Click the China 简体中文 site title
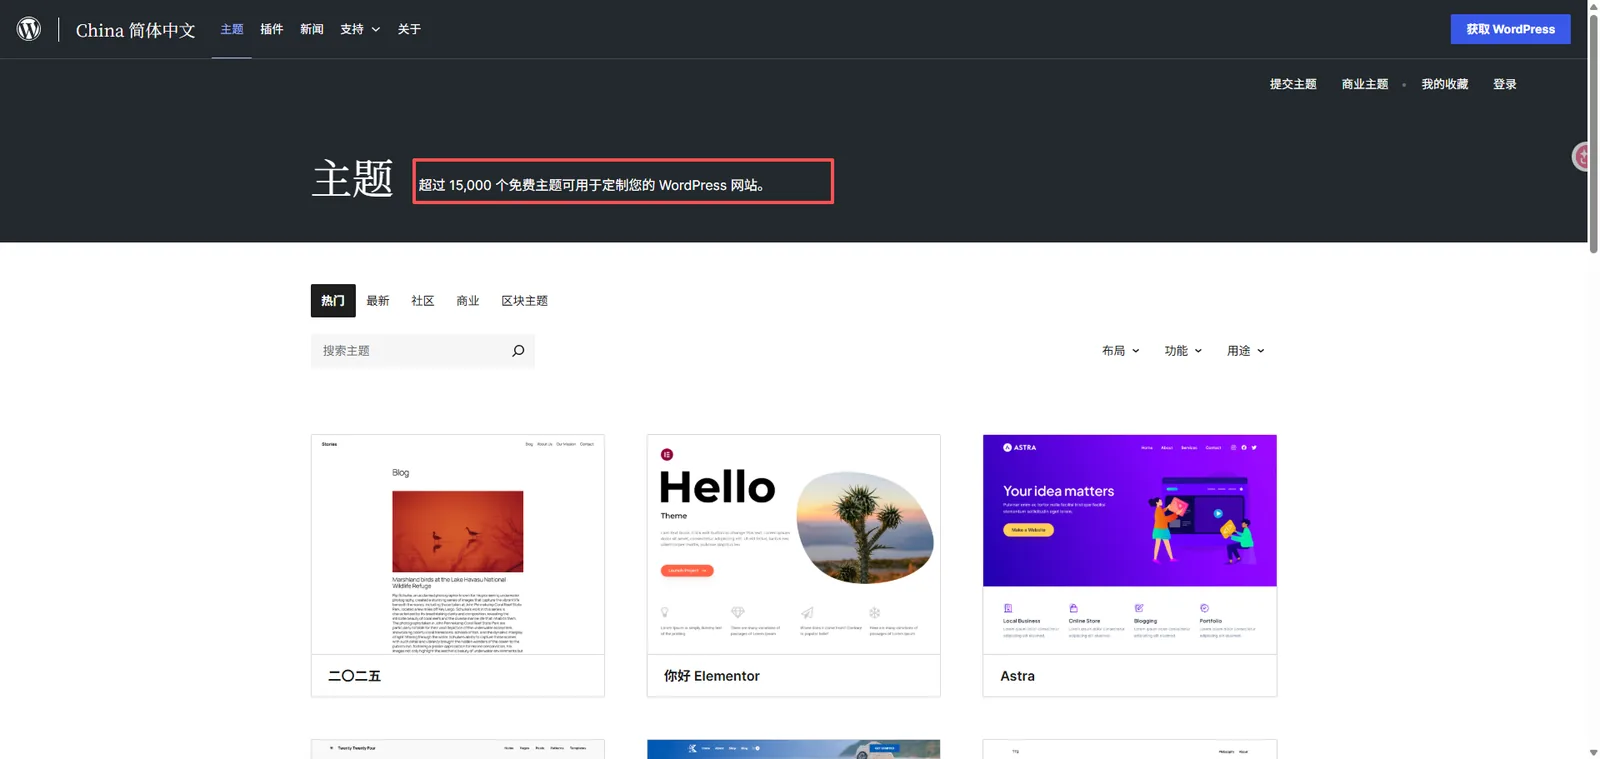Image resolution: width=1600 pixels, height=759 pixels. pos(136,30)
